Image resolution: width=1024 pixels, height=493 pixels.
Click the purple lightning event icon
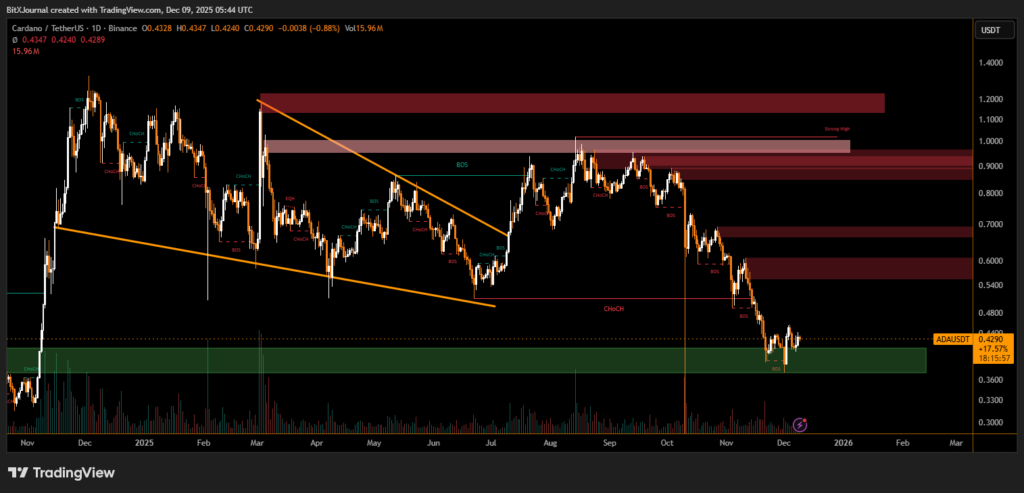tap(798, 424)
